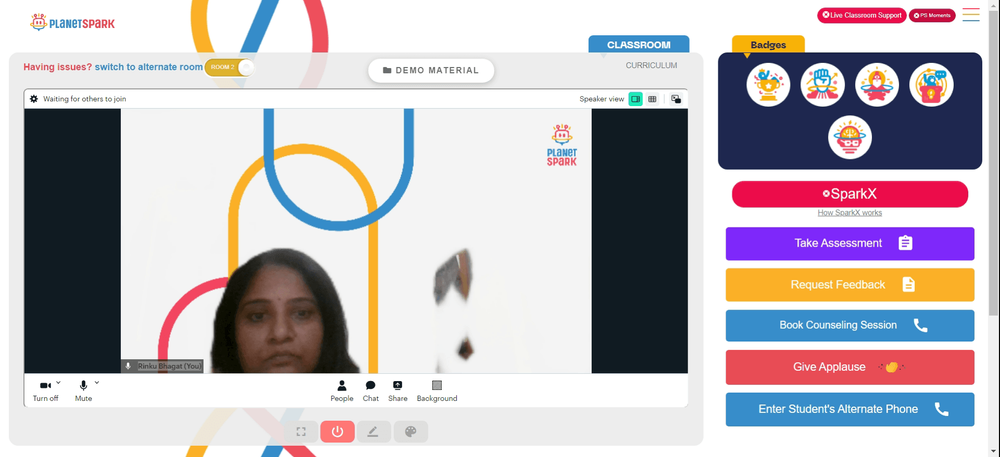Screen dimensions: 1000x457
Task: Click the Rinku Bhagat (You) name label
Action: (x=169, y=366)
